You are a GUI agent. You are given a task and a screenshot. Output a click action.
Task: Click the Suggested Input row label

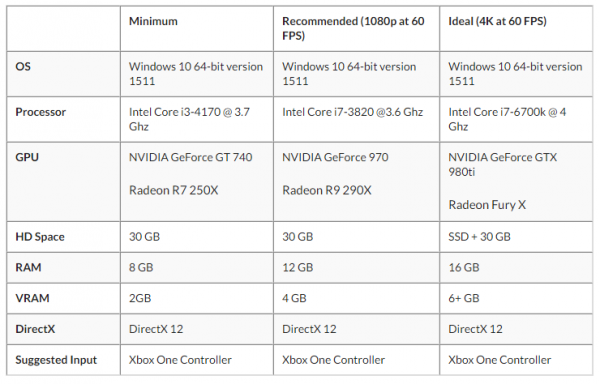[x=56, y=360]
